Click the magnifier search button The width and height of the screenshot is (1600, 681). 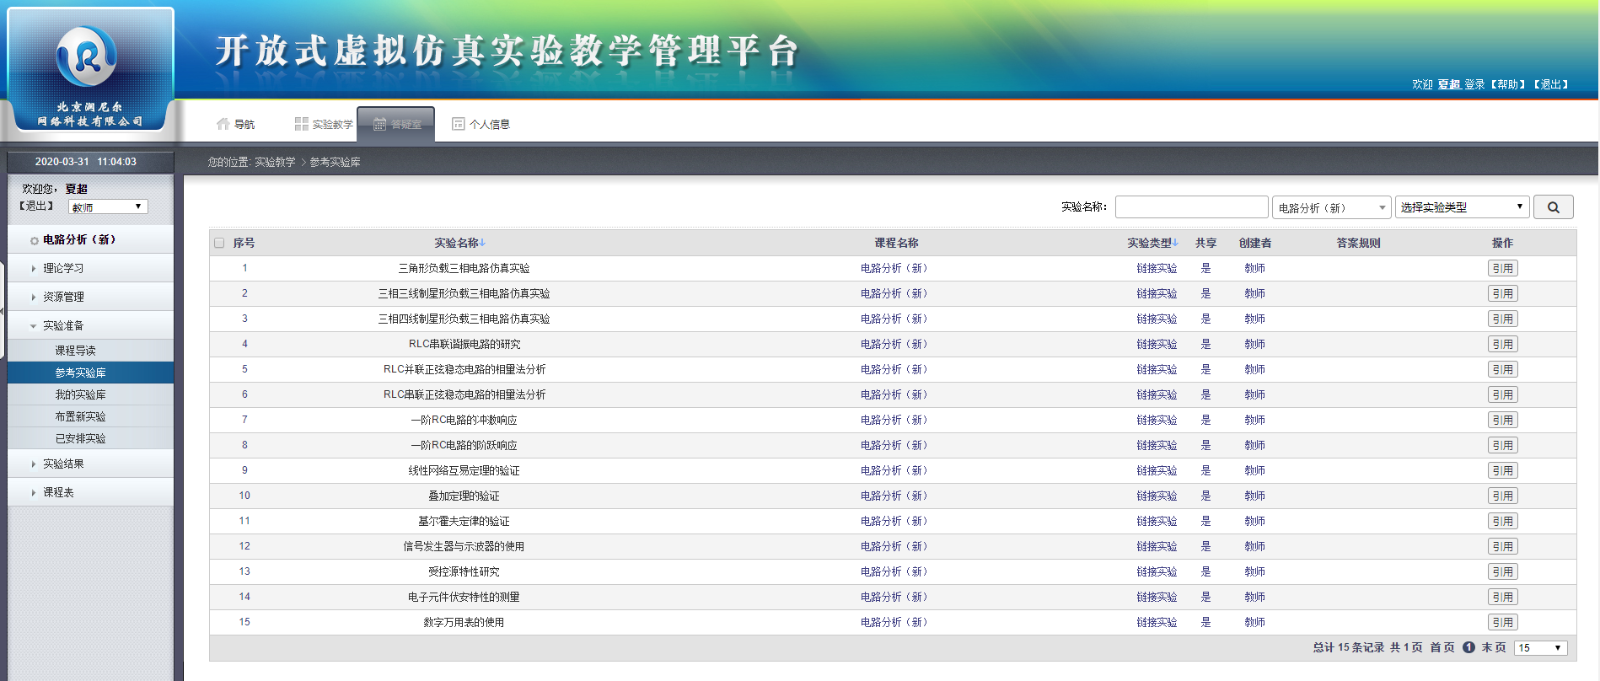click(1553, 207)
